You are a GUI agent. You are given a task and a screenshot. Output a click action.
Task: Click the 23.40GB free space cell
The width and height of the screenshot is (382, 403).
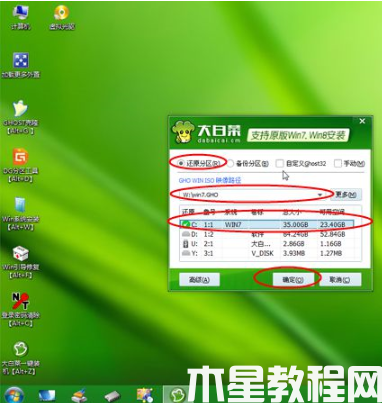tap(332, 224)
